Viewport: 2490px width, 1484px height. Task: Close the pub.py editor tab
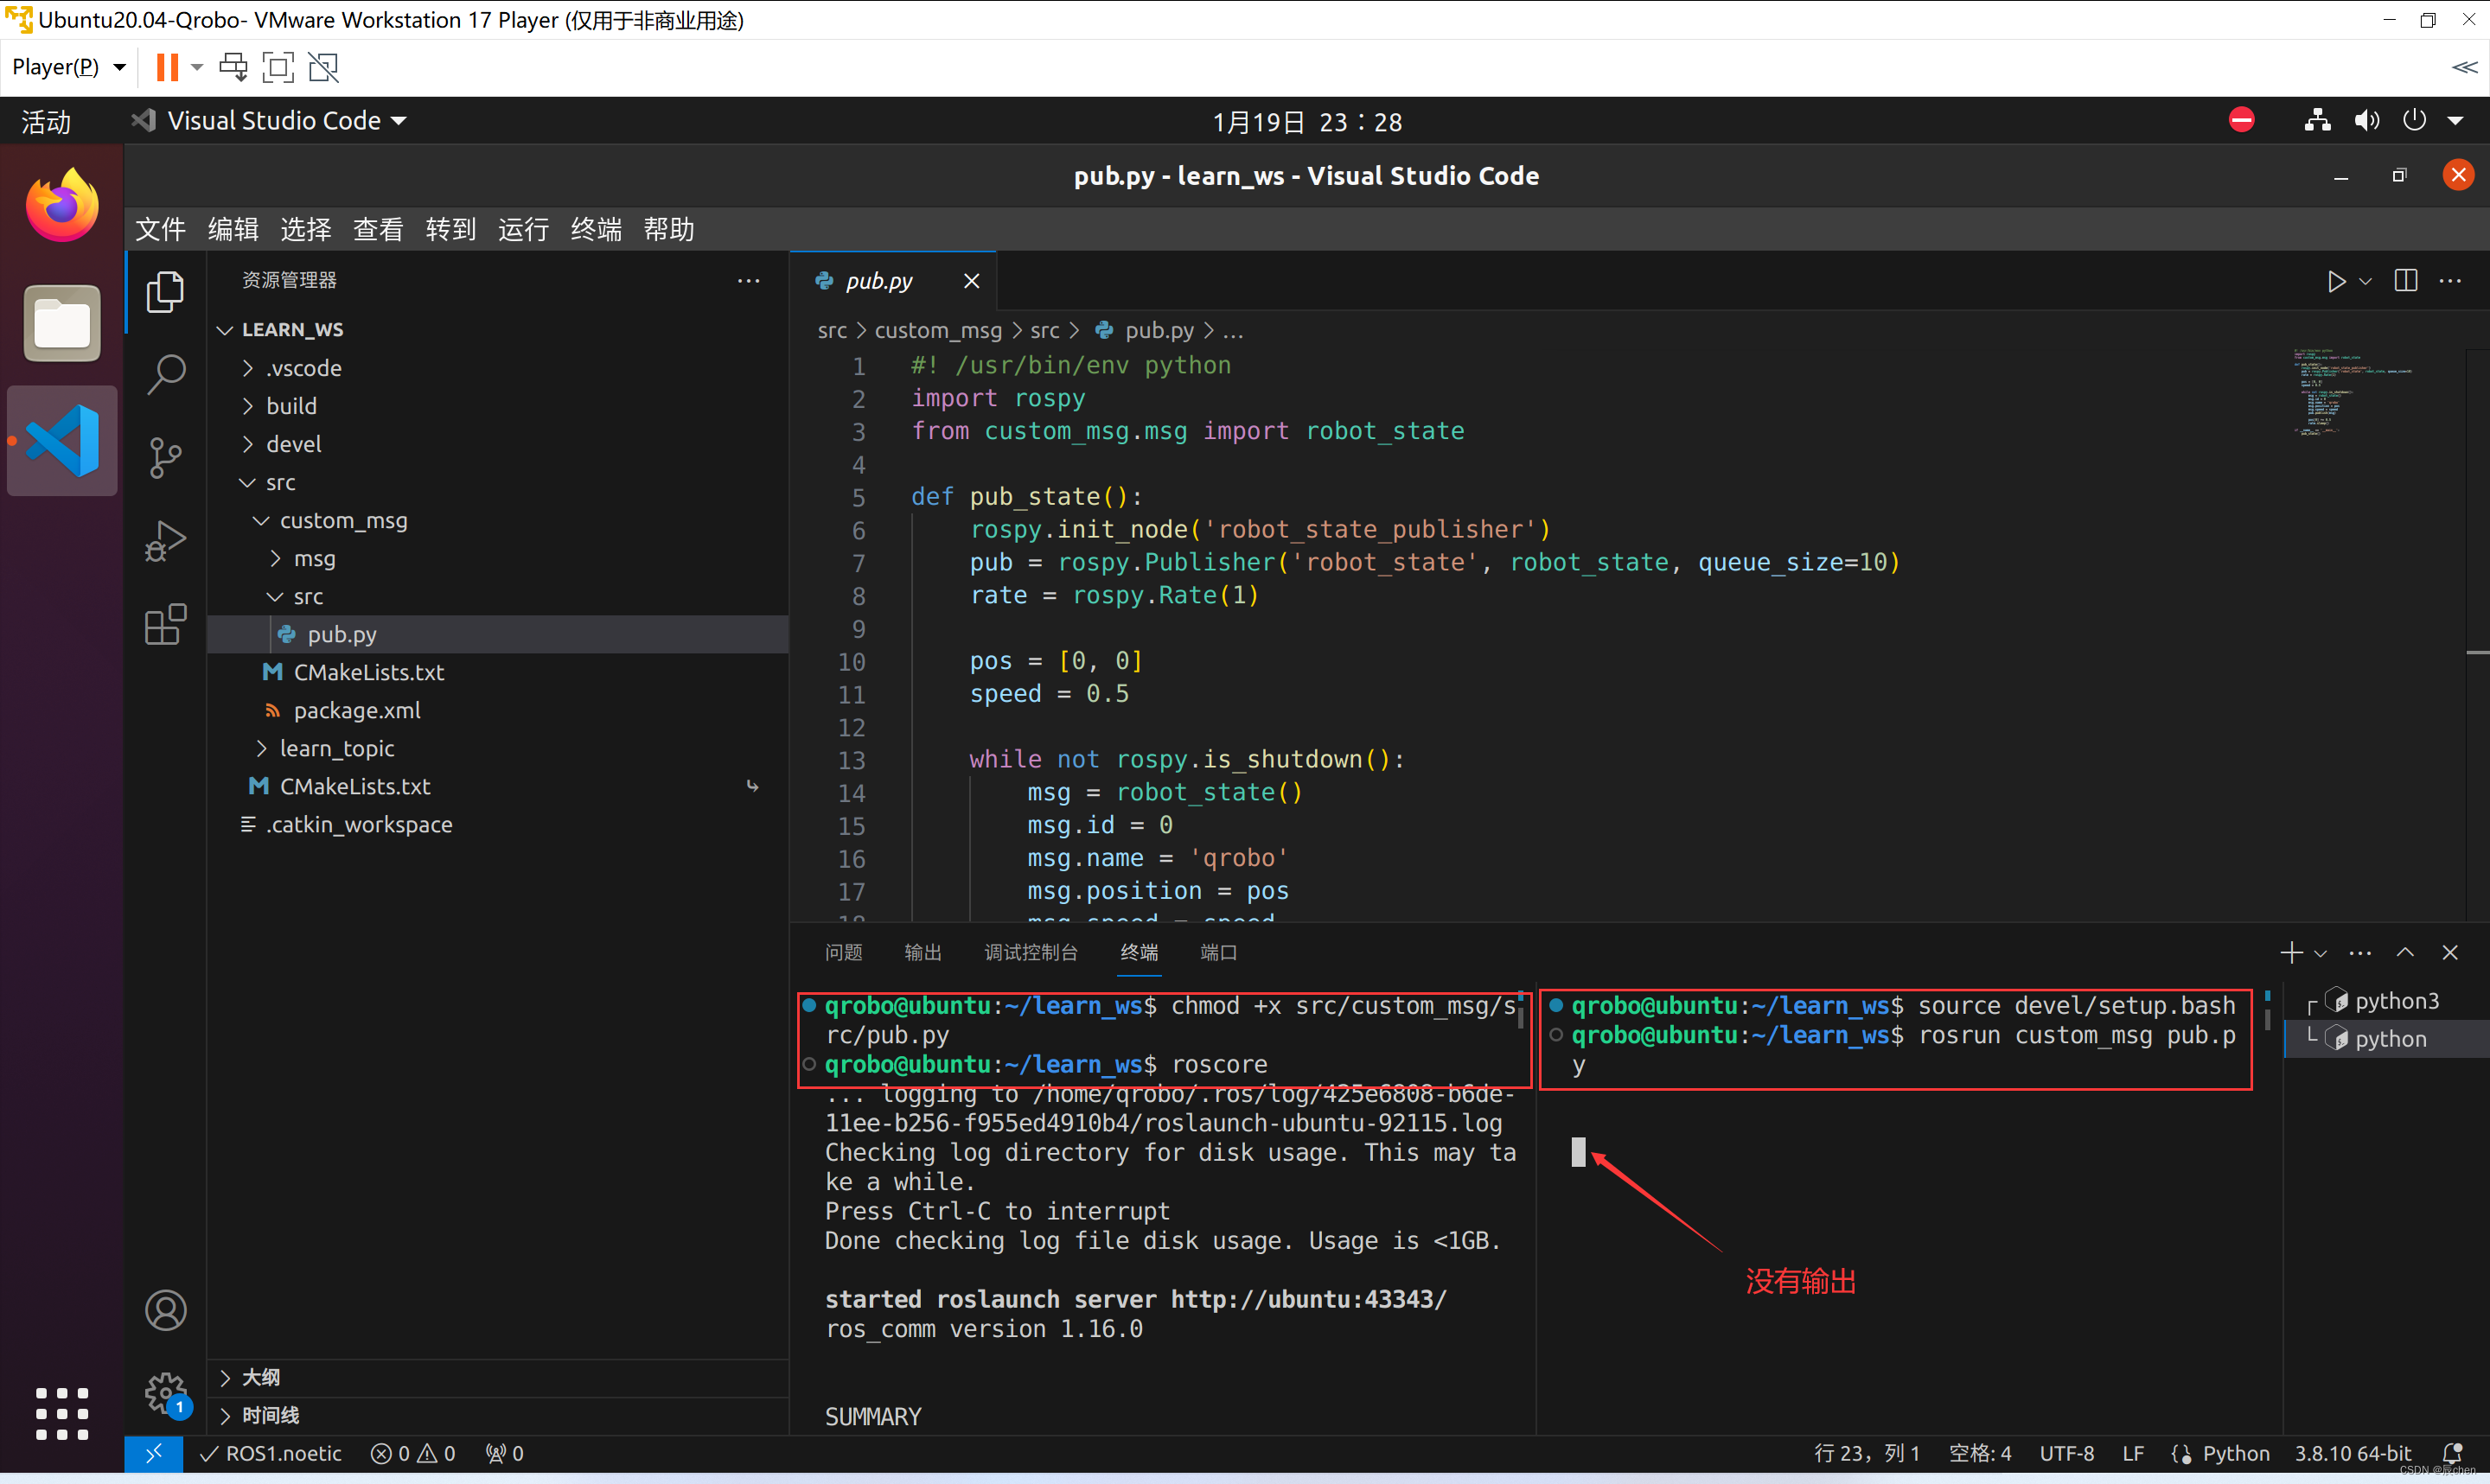pos(971,281)
